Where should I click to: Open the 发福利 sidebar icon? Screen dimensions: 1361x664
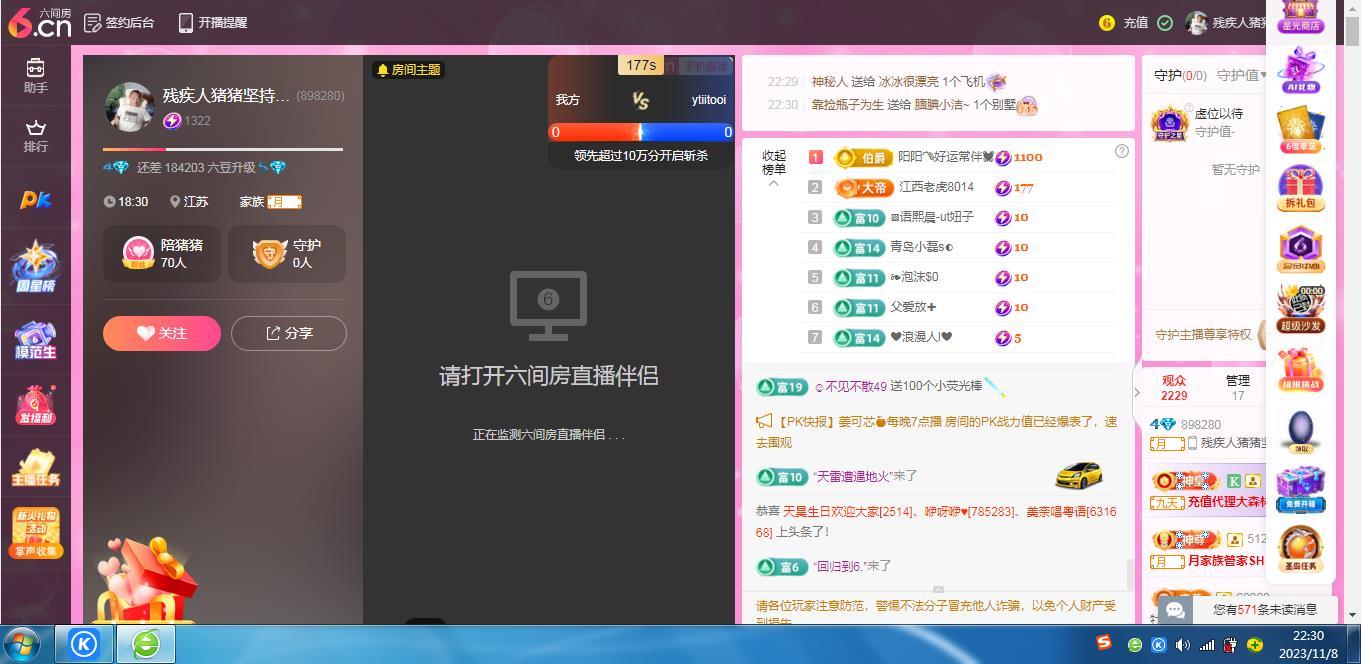36,406
